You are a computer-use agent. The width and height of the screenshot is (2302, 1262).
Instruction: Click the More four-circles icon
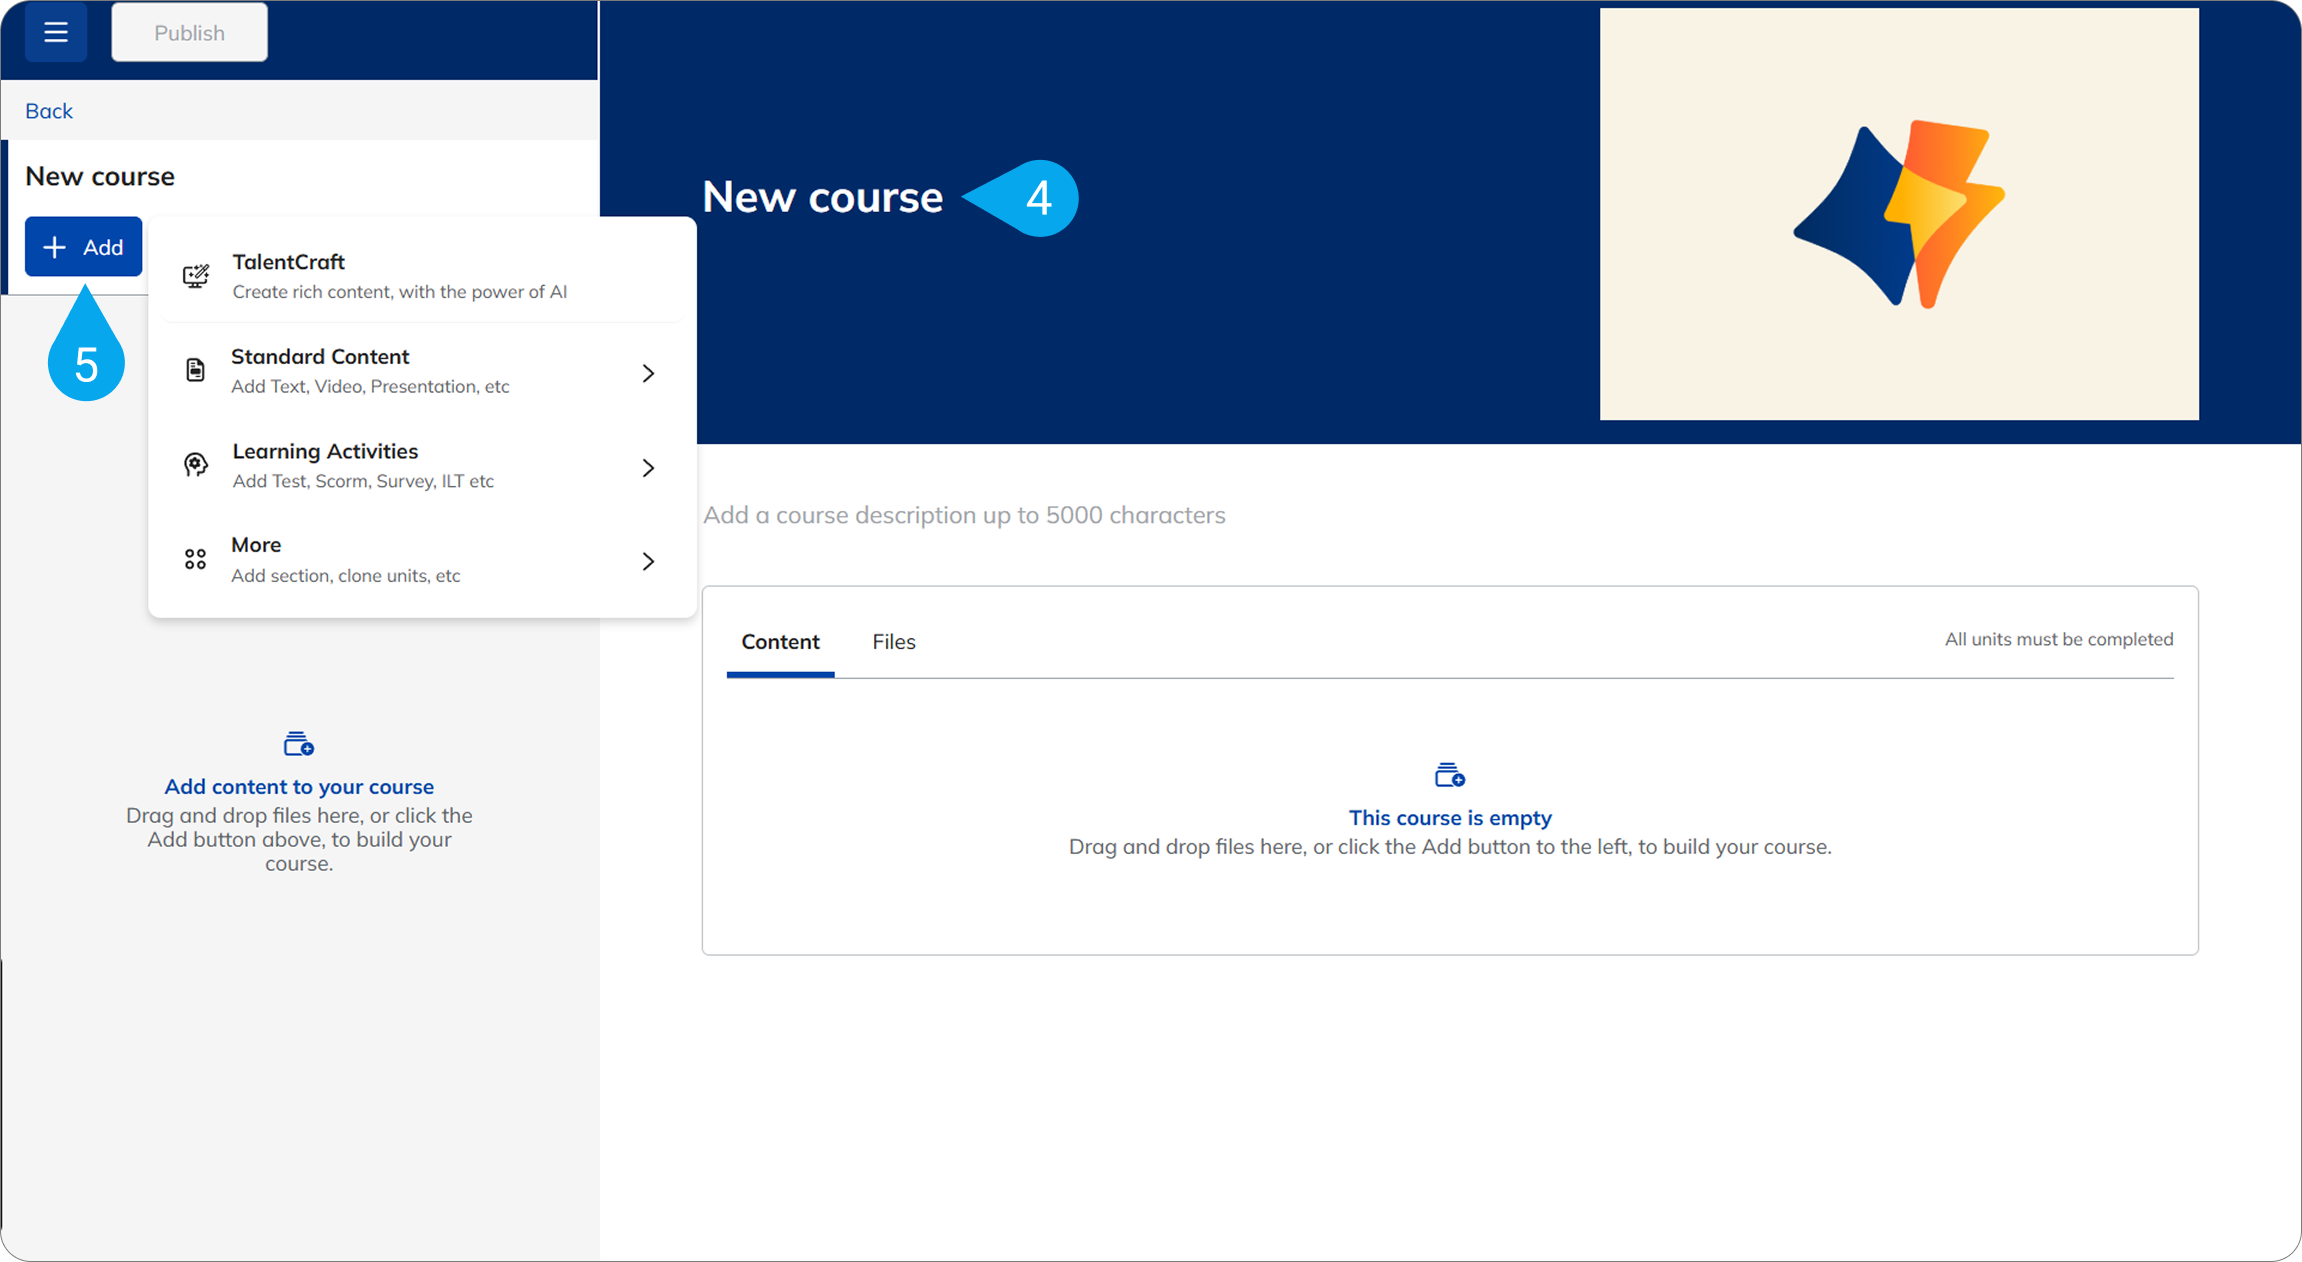(x=195, y=559)
